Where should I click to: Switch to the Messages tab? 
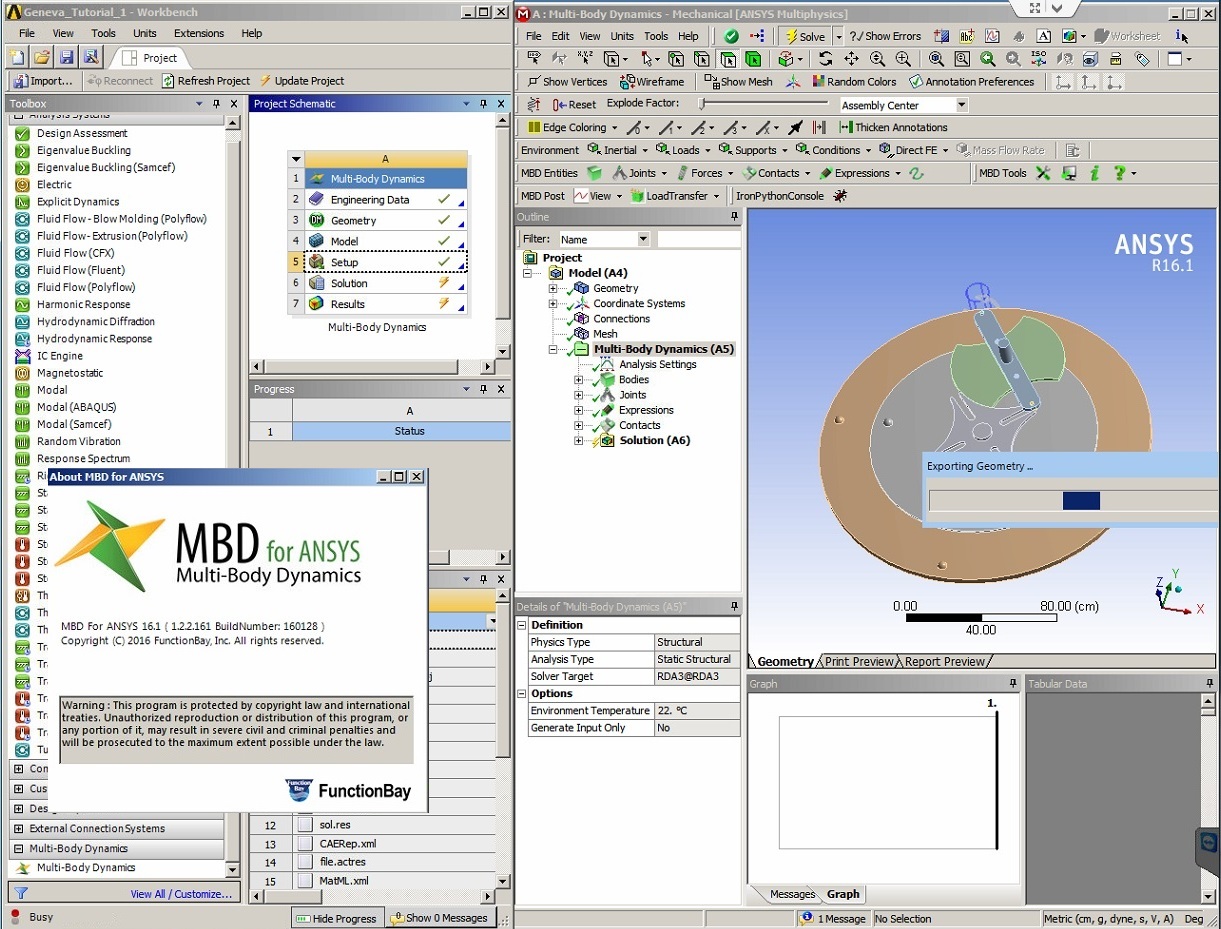click(x=792, y=894)
